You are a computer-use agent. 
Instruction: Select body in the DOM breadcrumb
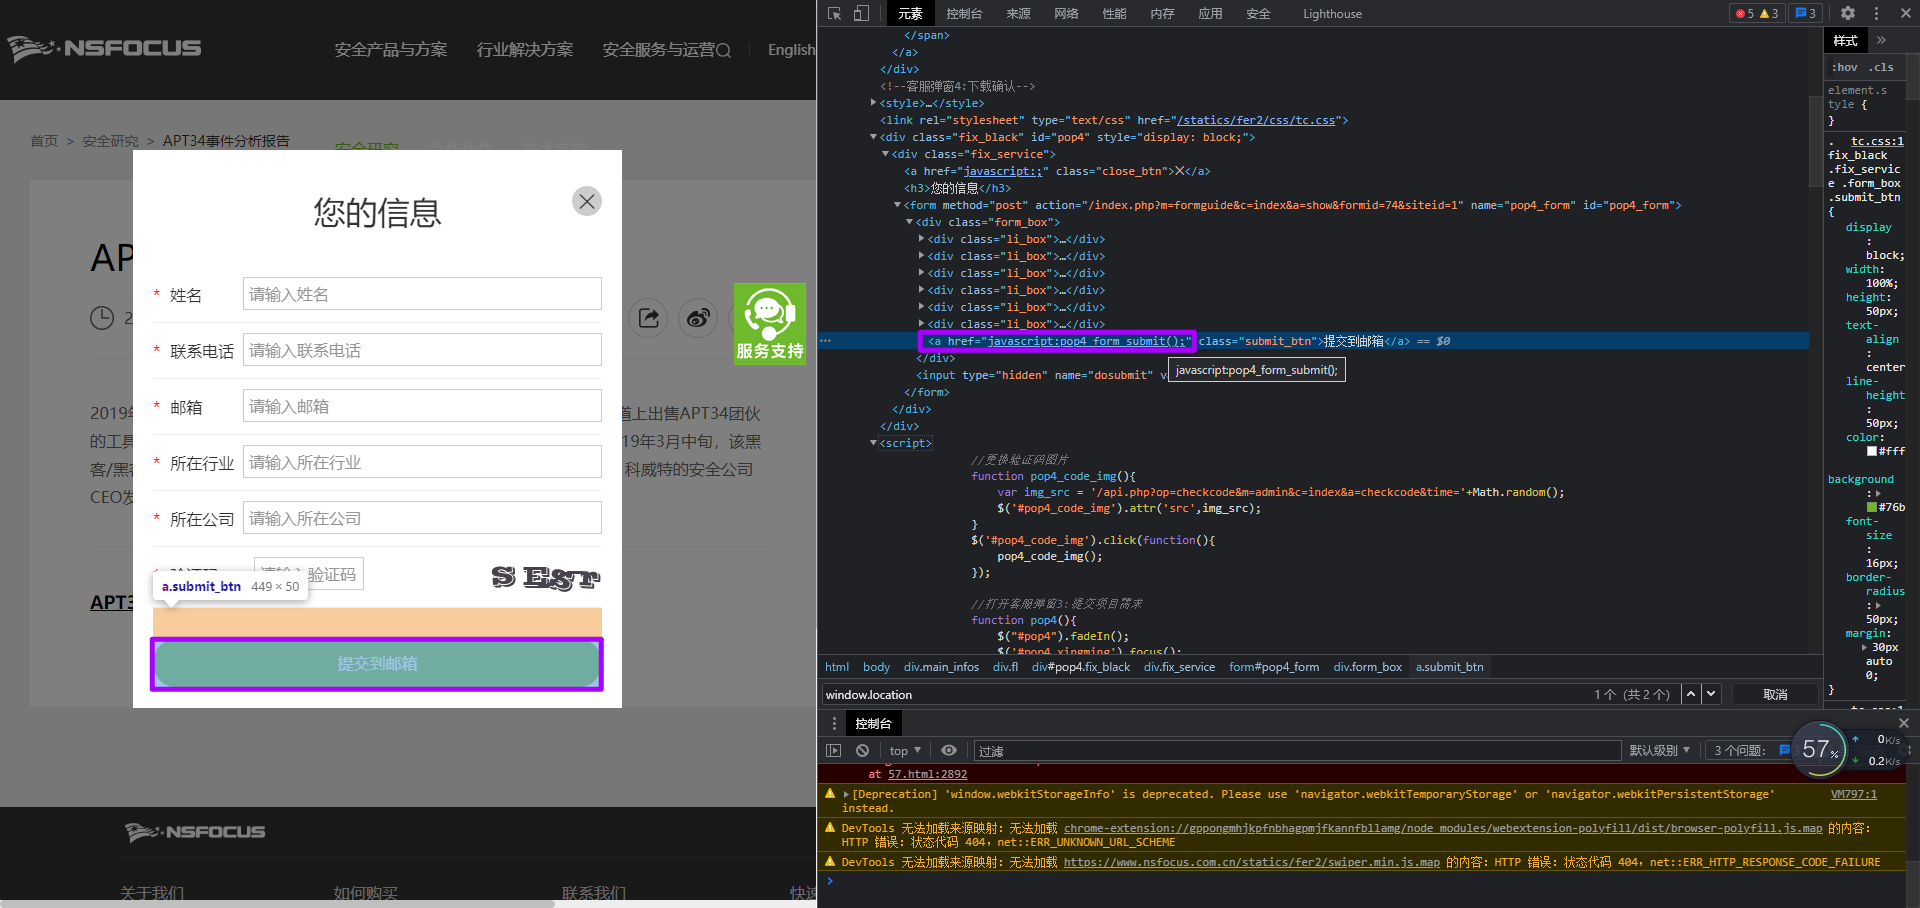click(x=876, y=667)
